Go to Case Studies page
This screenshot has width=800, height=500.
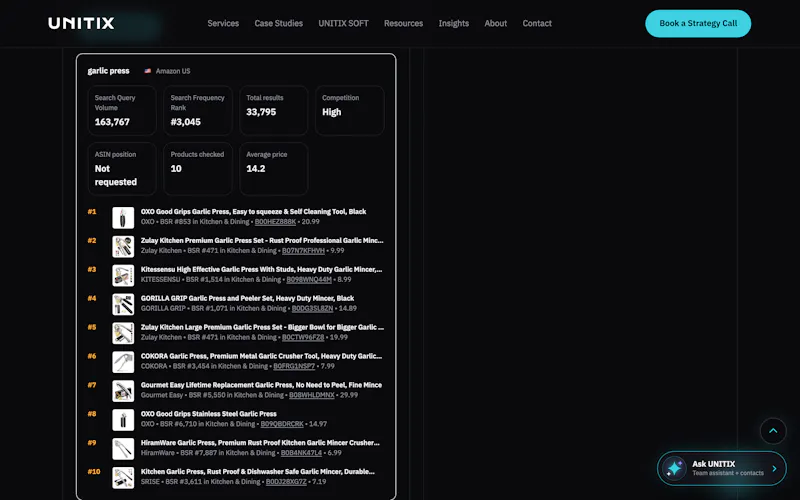[279, 23]
